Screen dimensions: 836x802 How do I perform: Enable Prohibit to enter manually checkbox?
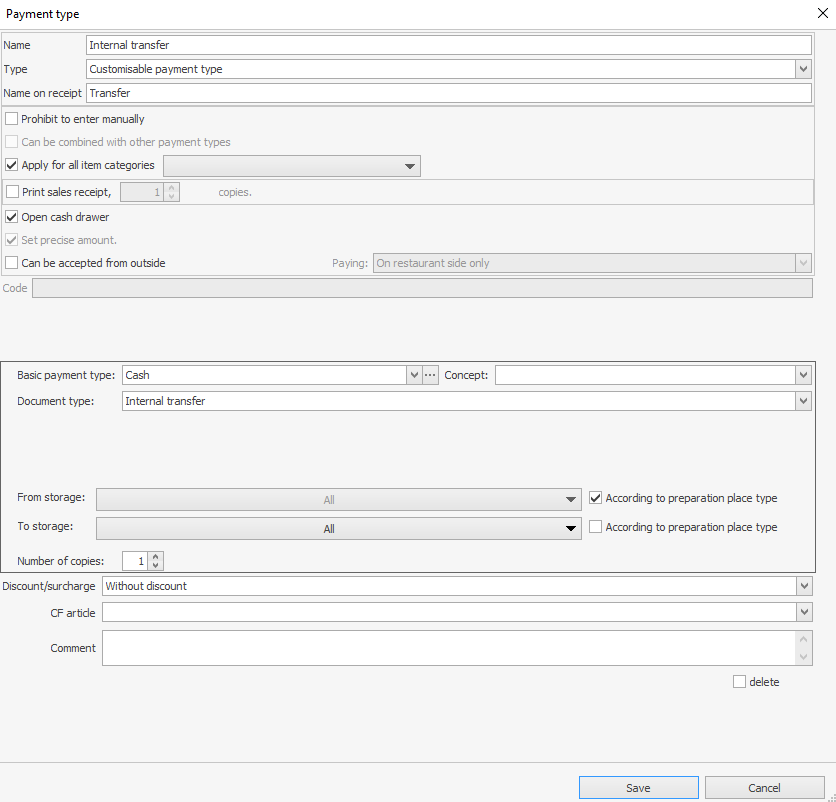click(x=12, y=119)
